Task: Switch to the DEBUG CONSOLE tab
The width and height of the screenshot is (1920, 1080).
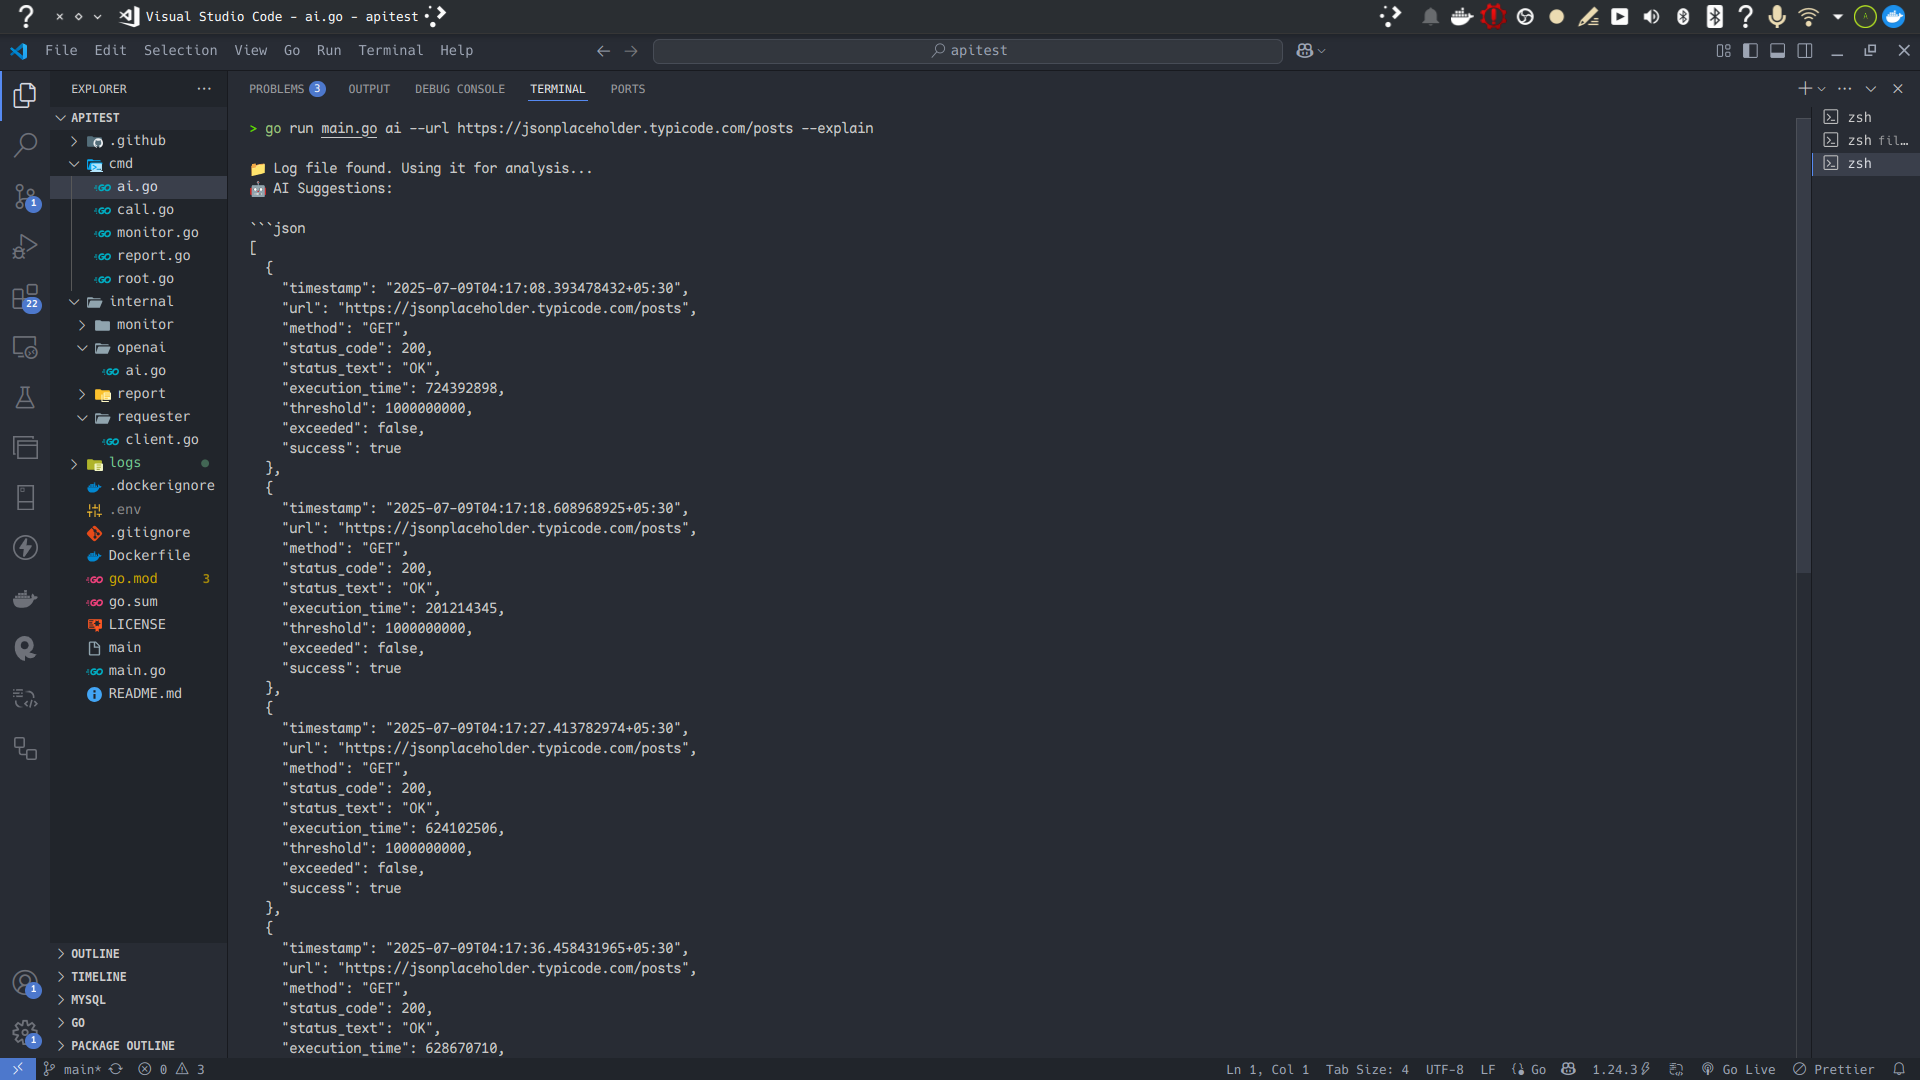Action: (x=460, y=89)
